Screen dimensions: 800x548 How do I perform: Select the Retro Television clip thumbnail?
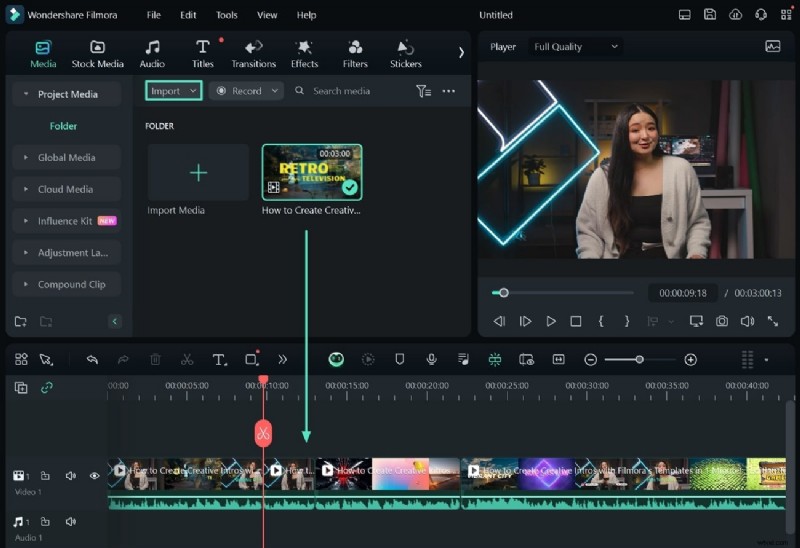click(312, 172)
